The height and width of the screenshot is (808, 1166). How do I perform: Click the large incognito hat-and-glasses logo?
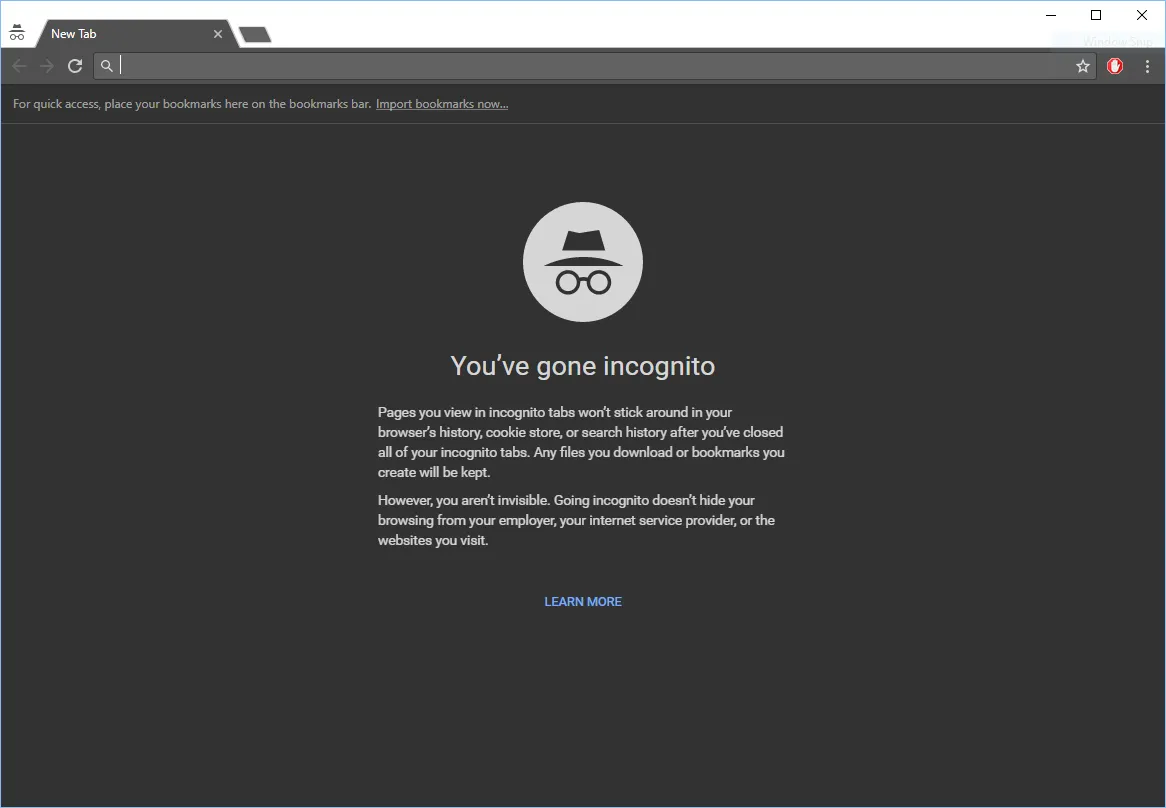tap(583, 262)
